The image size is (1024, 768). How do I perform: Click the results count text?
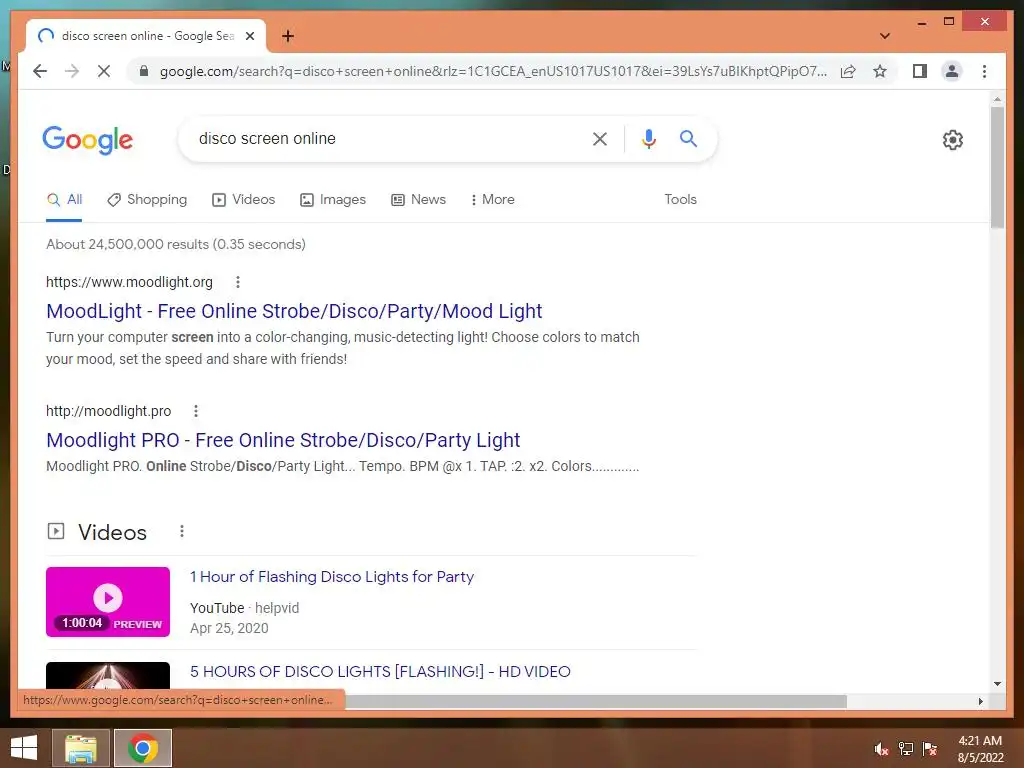click(x=176, y=244)
